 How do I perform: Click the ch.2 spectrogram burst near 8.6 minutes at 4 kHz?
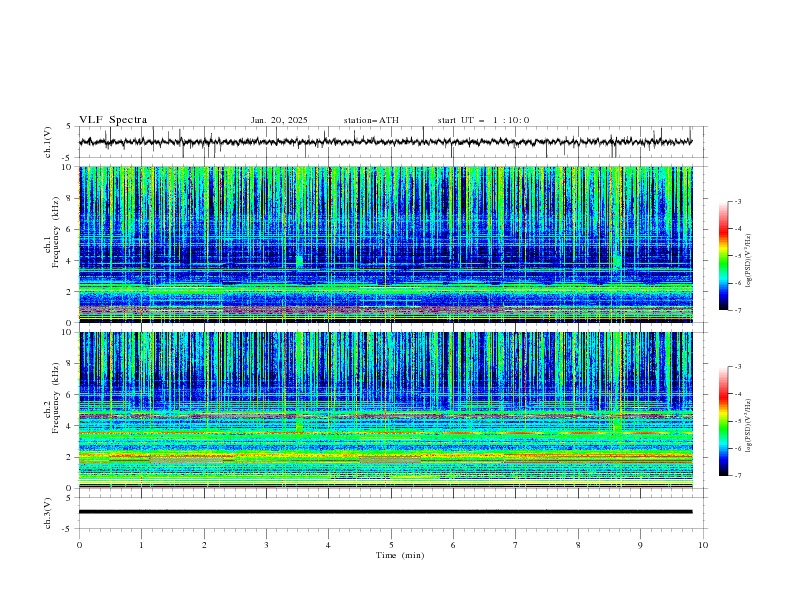pyautogui.click(x=617, y=424)
